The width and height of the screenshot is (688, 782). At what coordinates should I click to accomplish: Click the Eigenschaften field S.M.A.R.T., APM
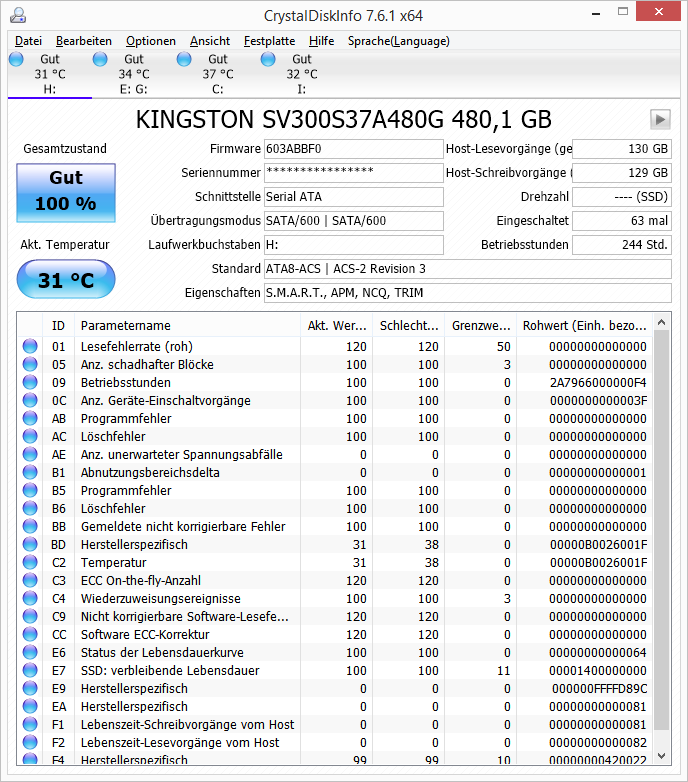[468, 292]
